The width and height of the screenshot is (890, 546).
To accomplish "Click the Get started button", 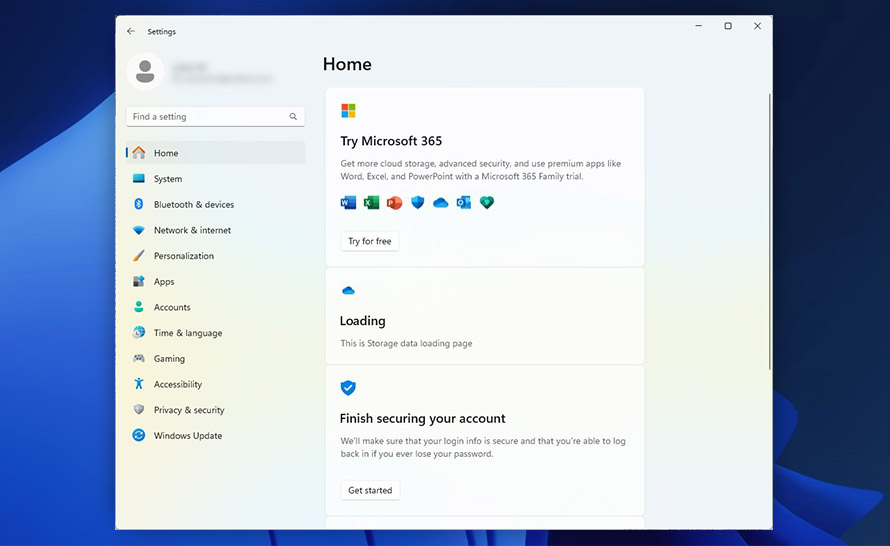I will click(x=370, y=490).
